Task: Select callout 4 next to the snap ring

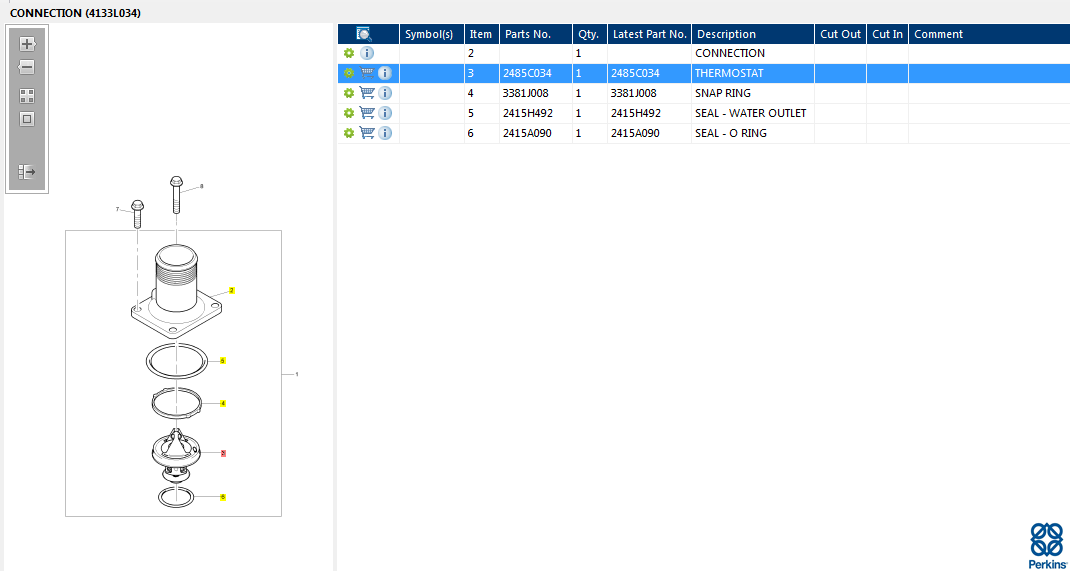Action: [x=222, y=403]
